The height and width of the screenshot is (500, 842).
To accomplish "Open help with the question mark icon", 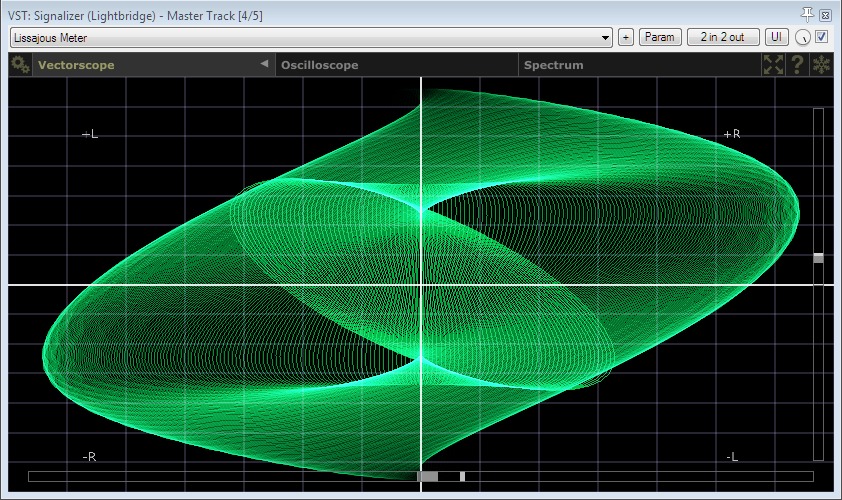I will click(797, 65).
